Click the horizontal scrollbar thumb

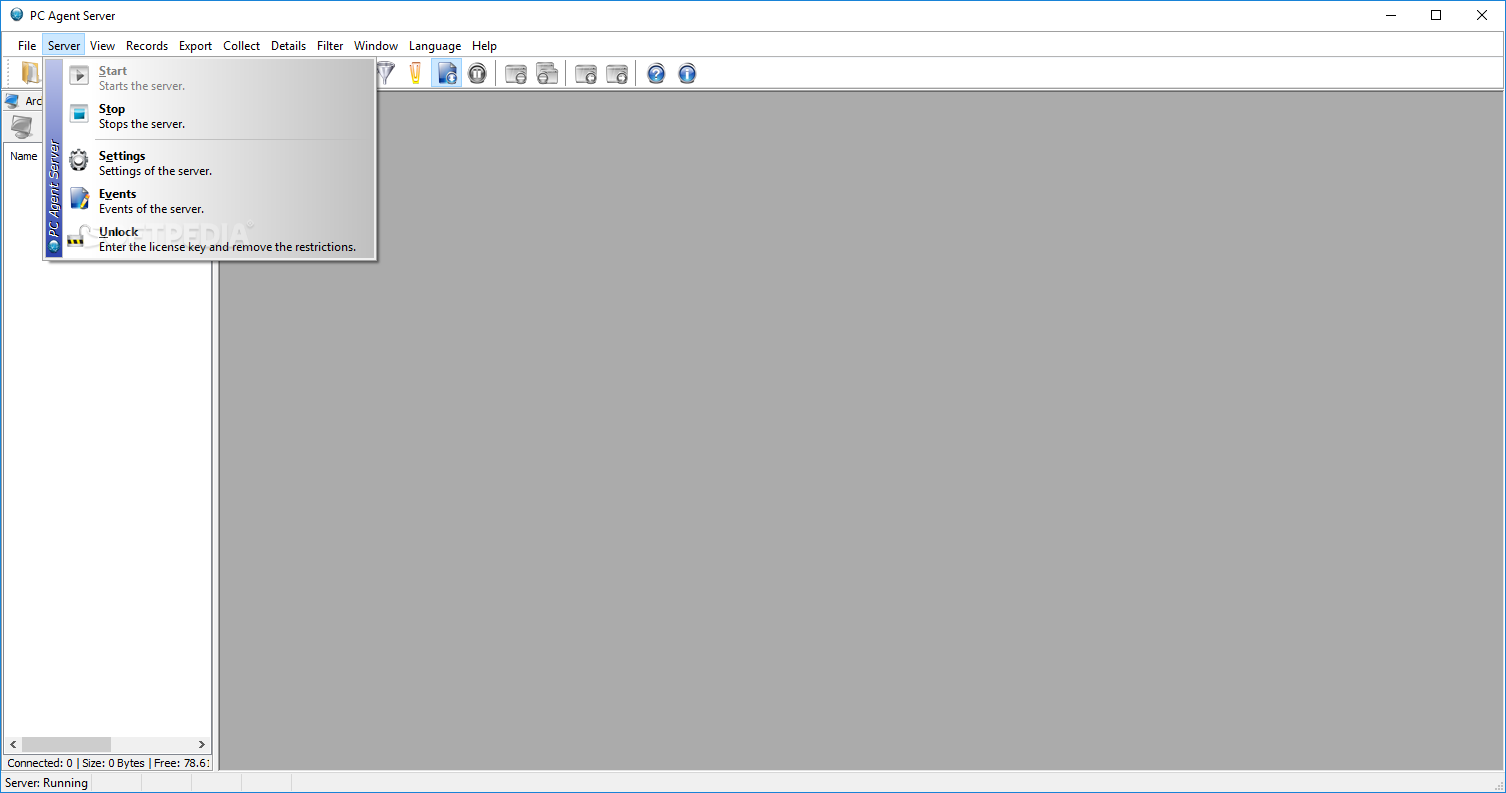point(66,745)
